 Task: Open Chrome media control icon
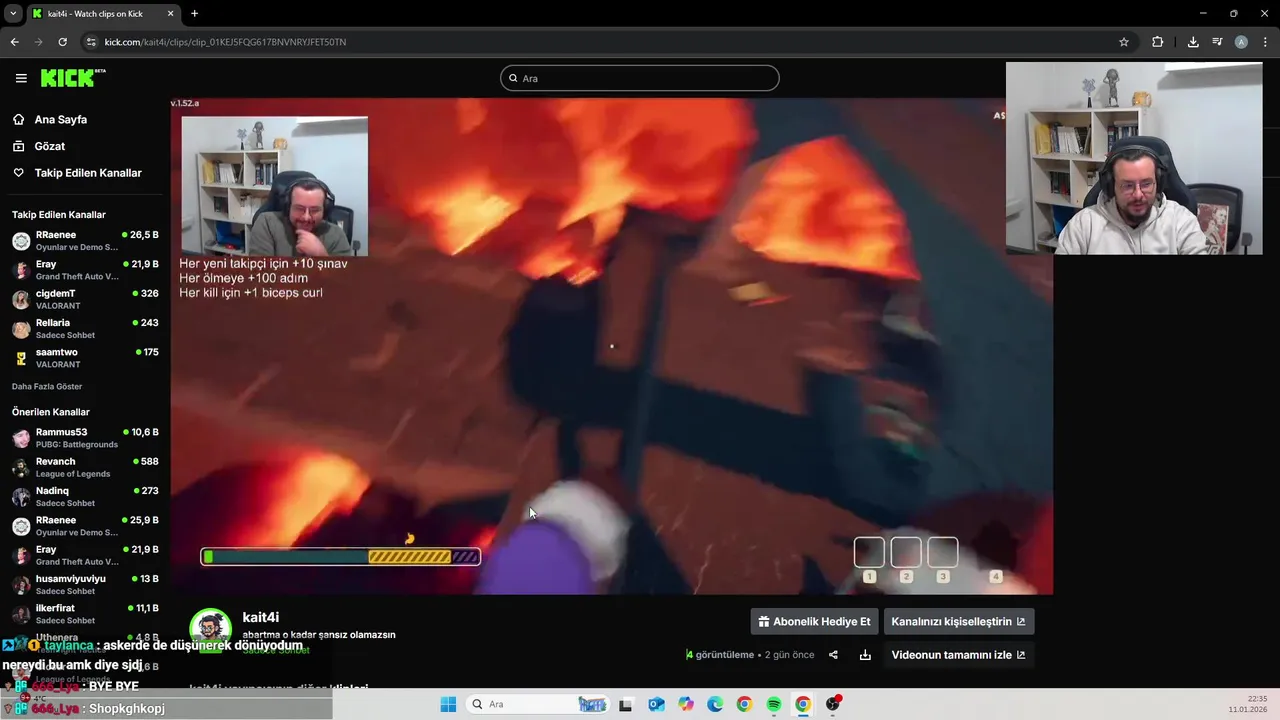coord(1217,42)
